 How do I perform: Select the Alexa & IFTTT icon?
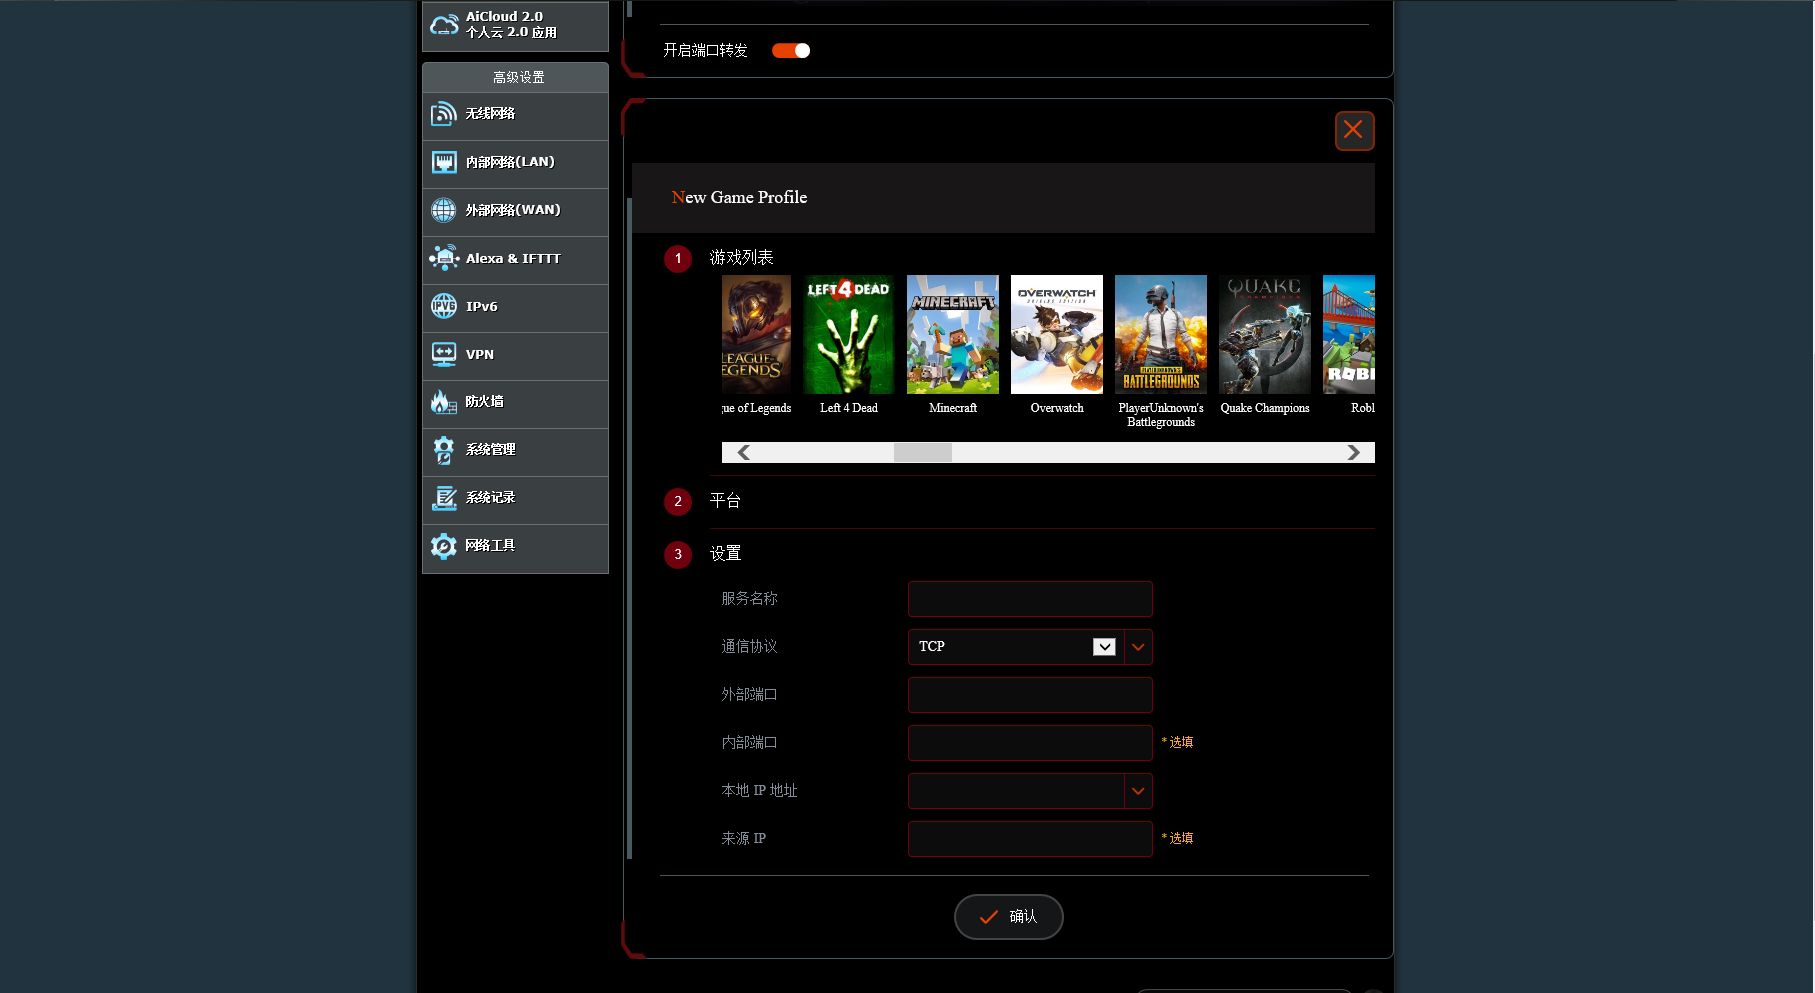coord(444,258)
